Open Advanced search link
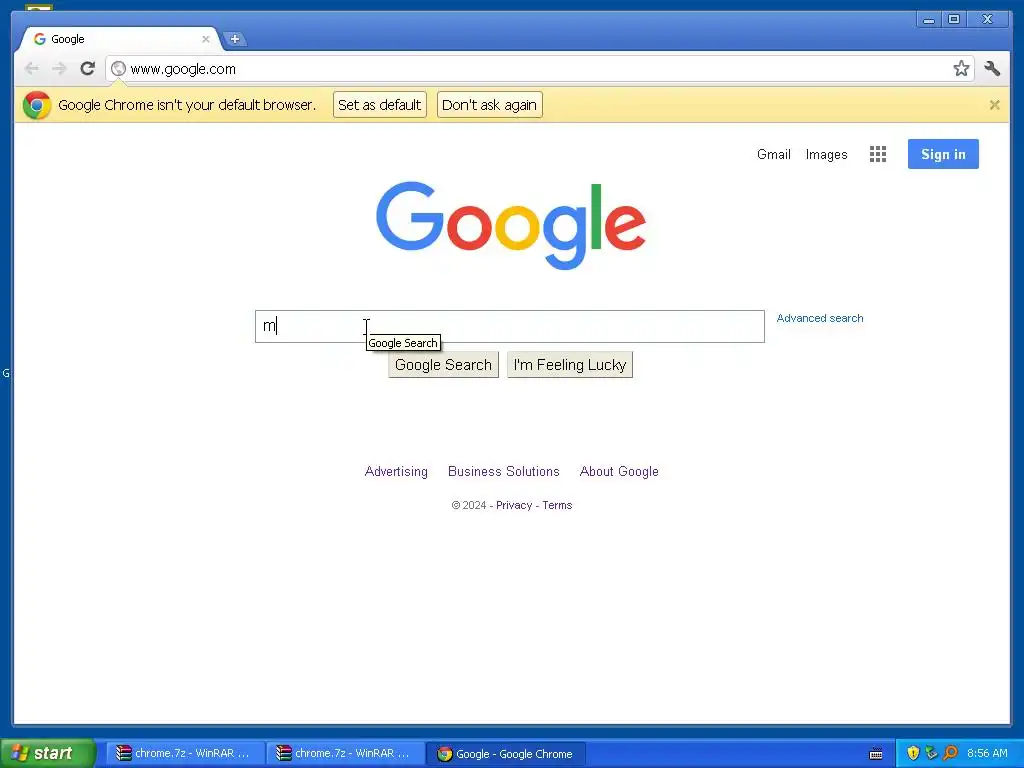 pyautogui.click(x=820, y=318)
